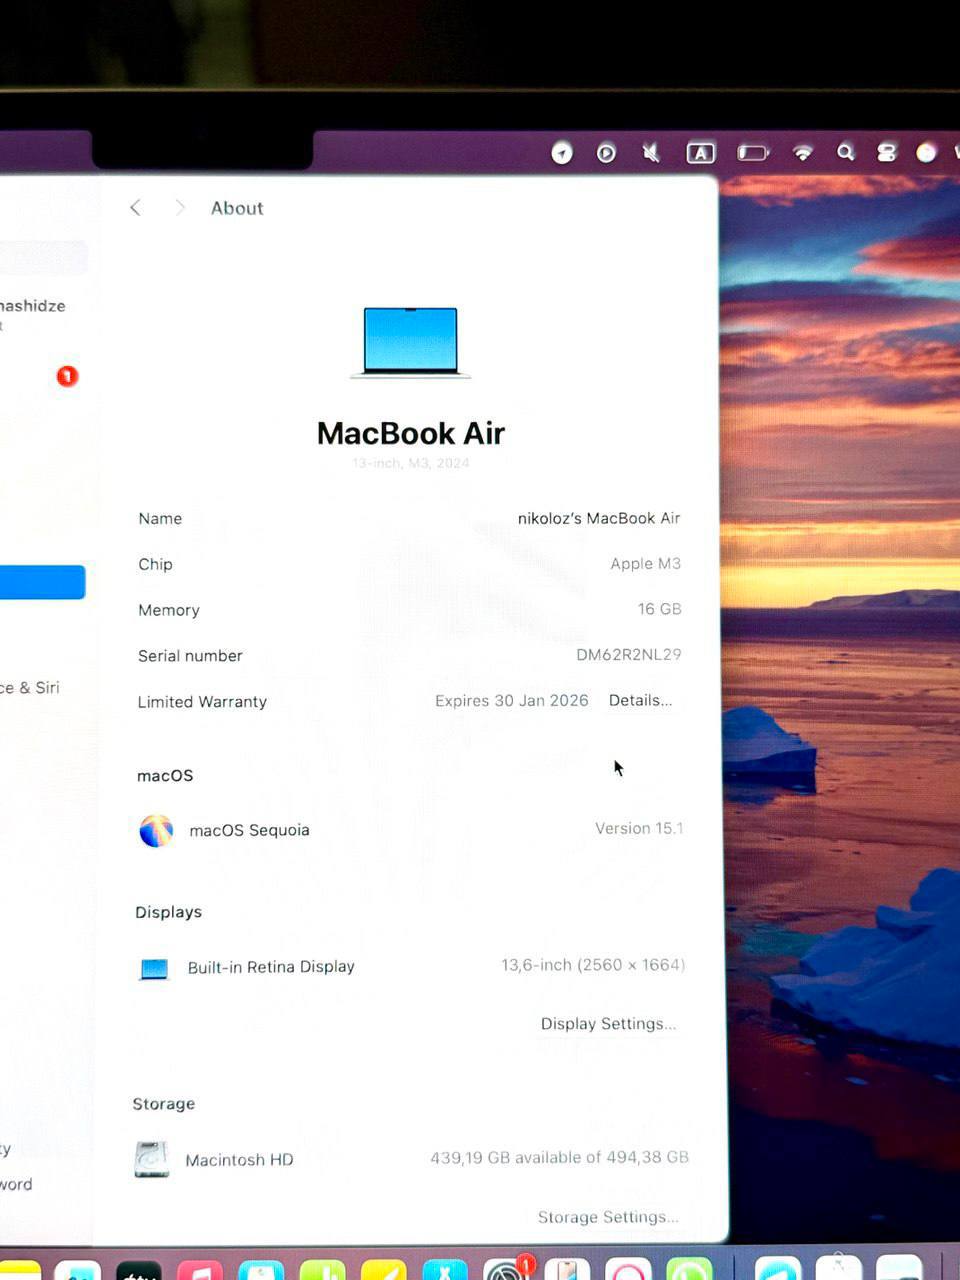Open Storage Settings… button
The width and height of the screenshot is (960, 1280).
(608, 1217)
